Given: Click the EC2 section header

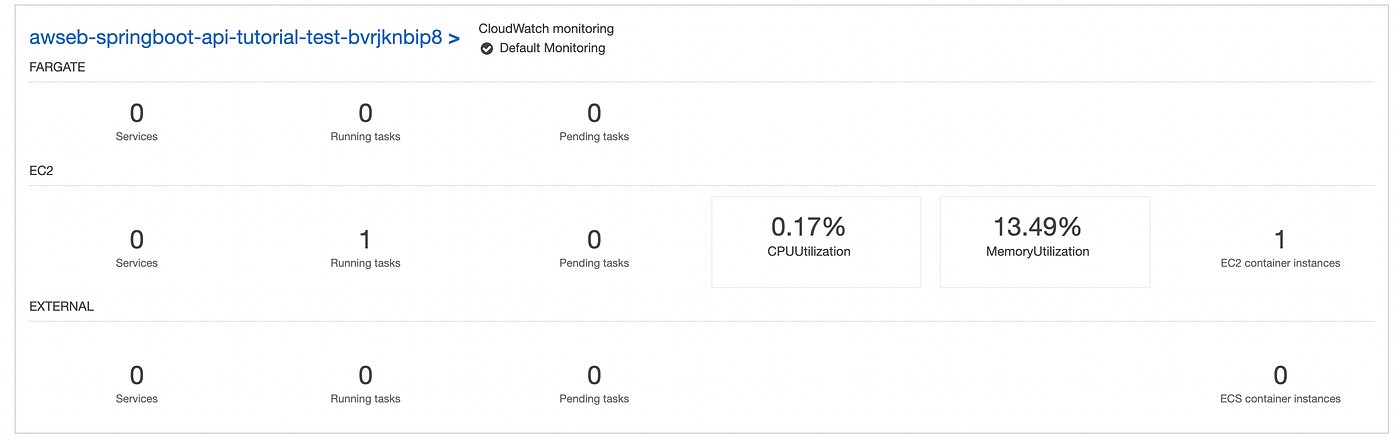Looking at the screenshot, I should (41, 171).
